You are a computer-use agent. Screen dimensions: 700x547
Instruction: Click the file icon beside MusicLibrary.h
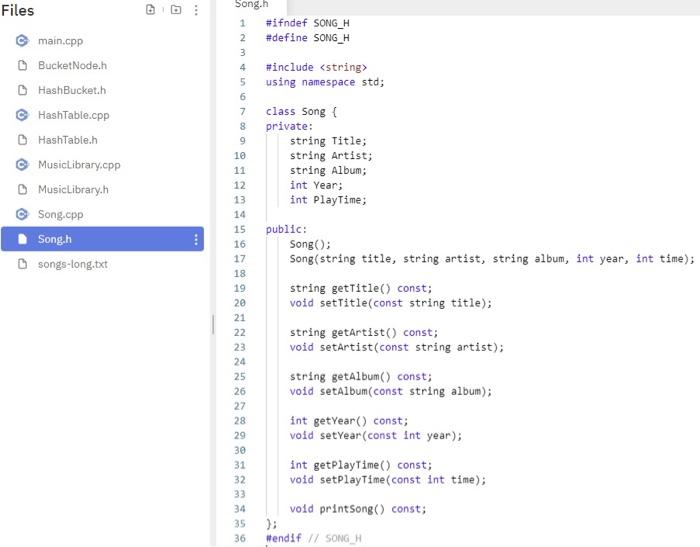(x=22, y=189)
